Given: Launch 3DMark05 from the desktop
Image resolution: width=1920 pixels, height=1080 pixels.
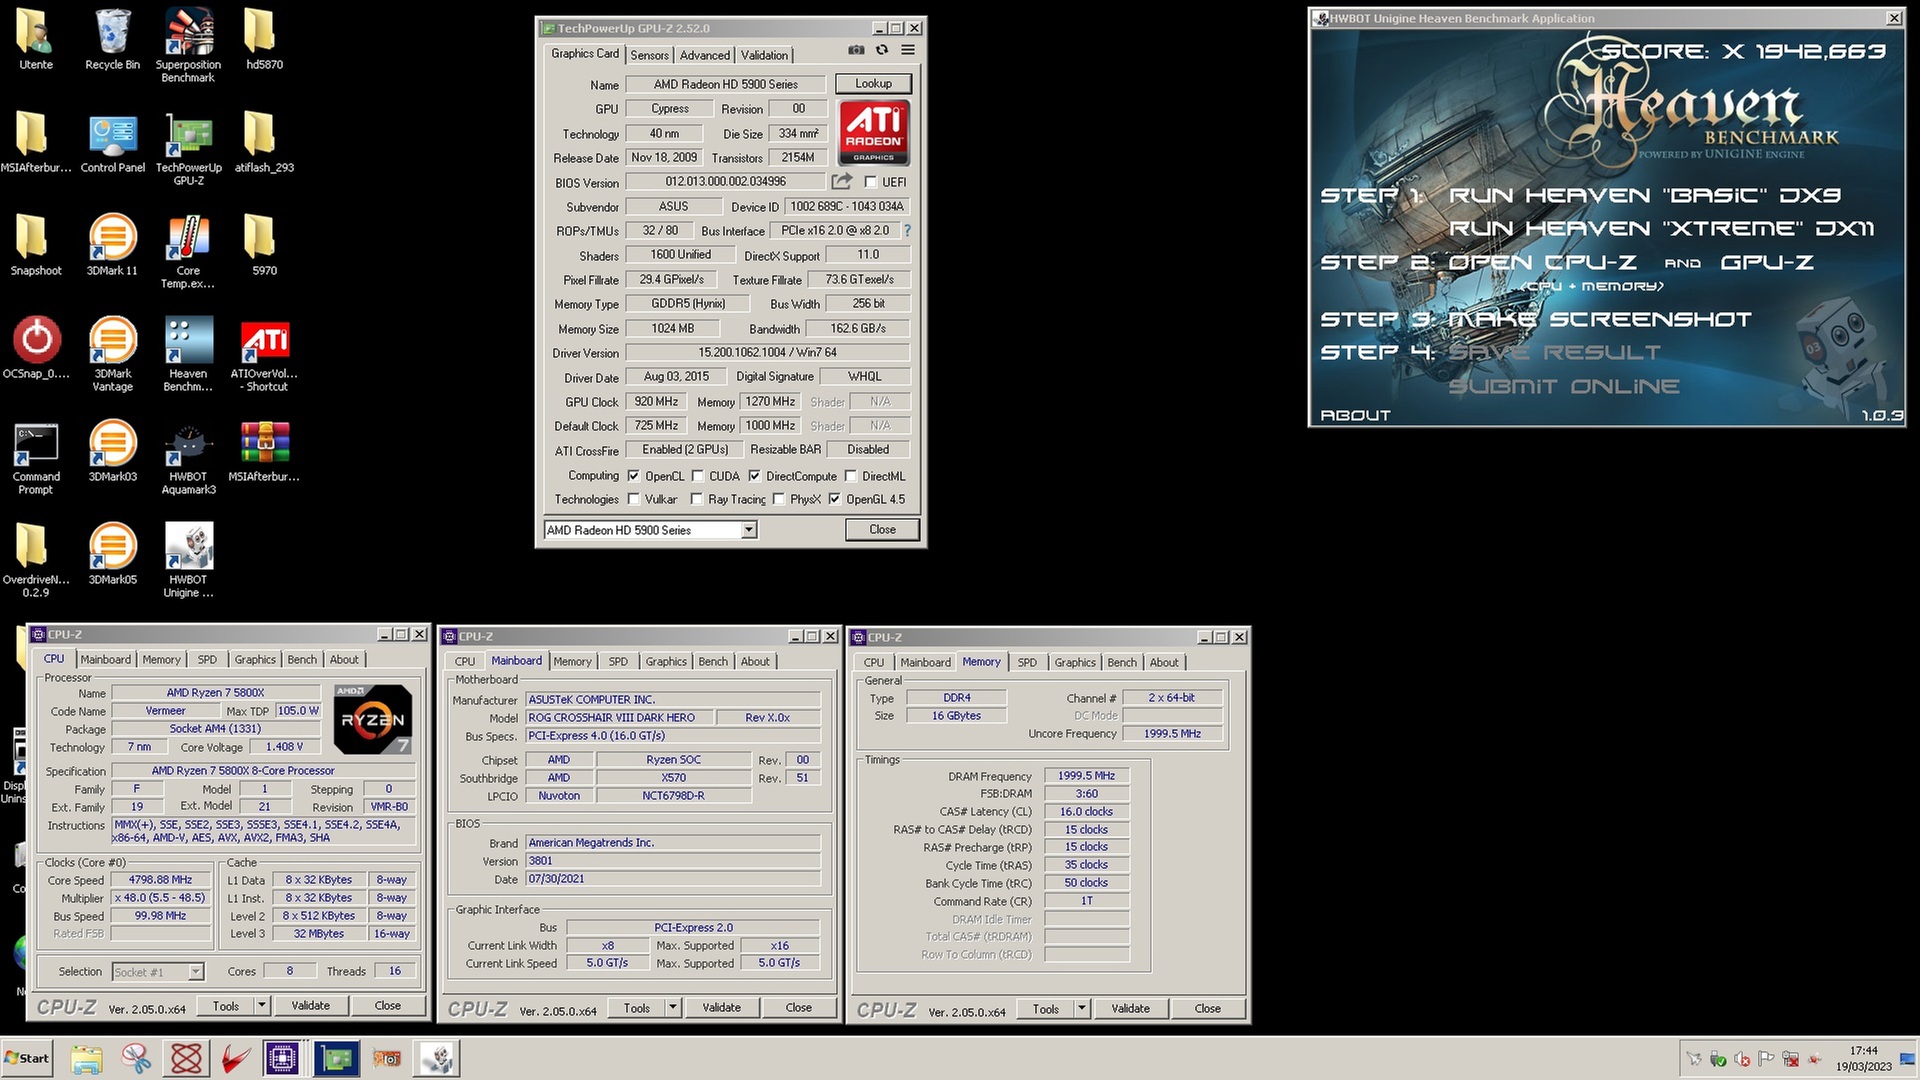Looking at the screenshot, I should 112,553.
